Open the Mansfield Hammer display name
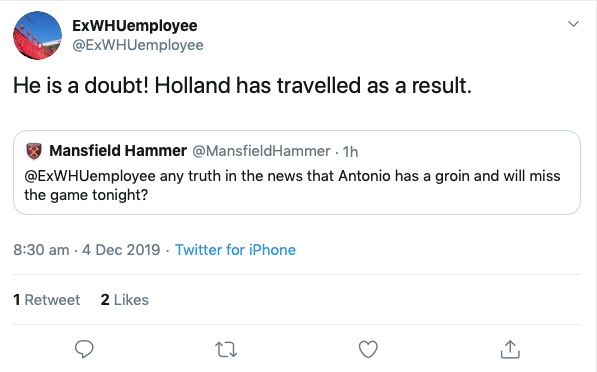 [x=118, y=151]
